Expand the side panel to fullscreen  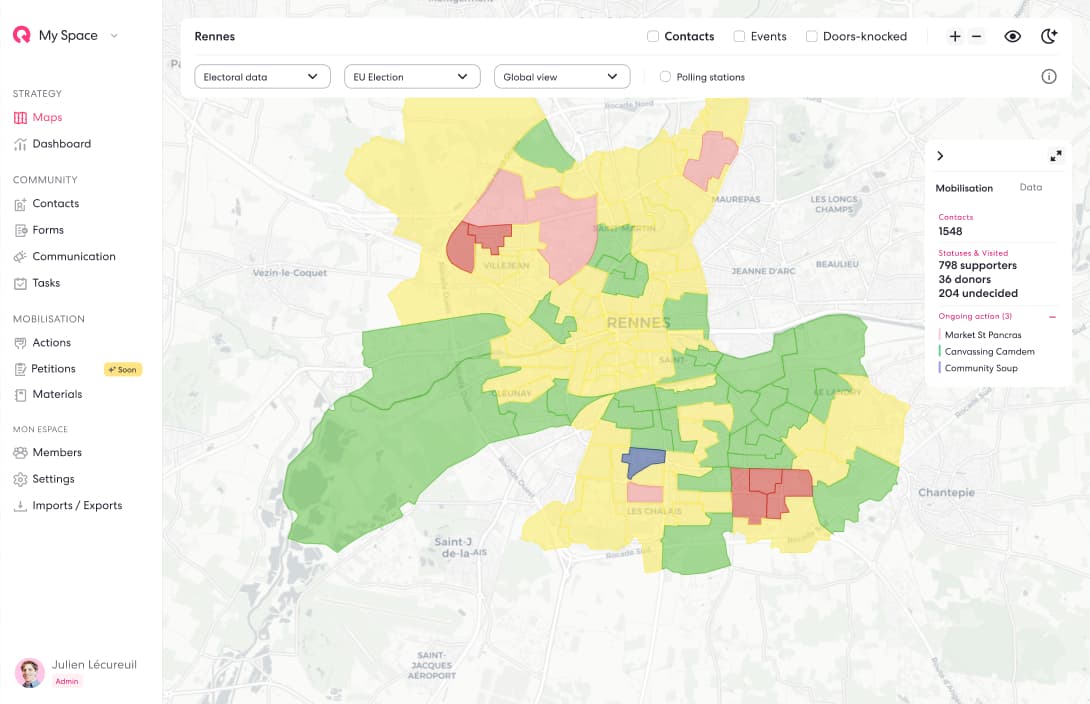1056,156
